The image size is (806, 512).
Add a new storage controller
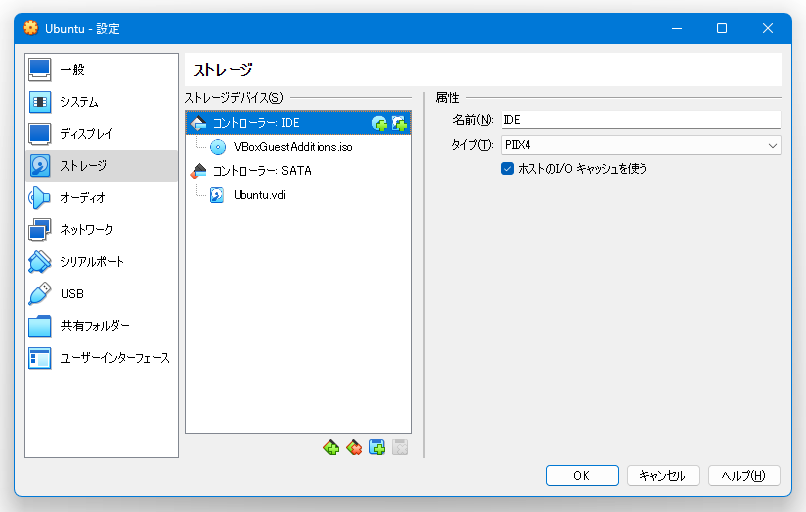(x=331, y=447)
